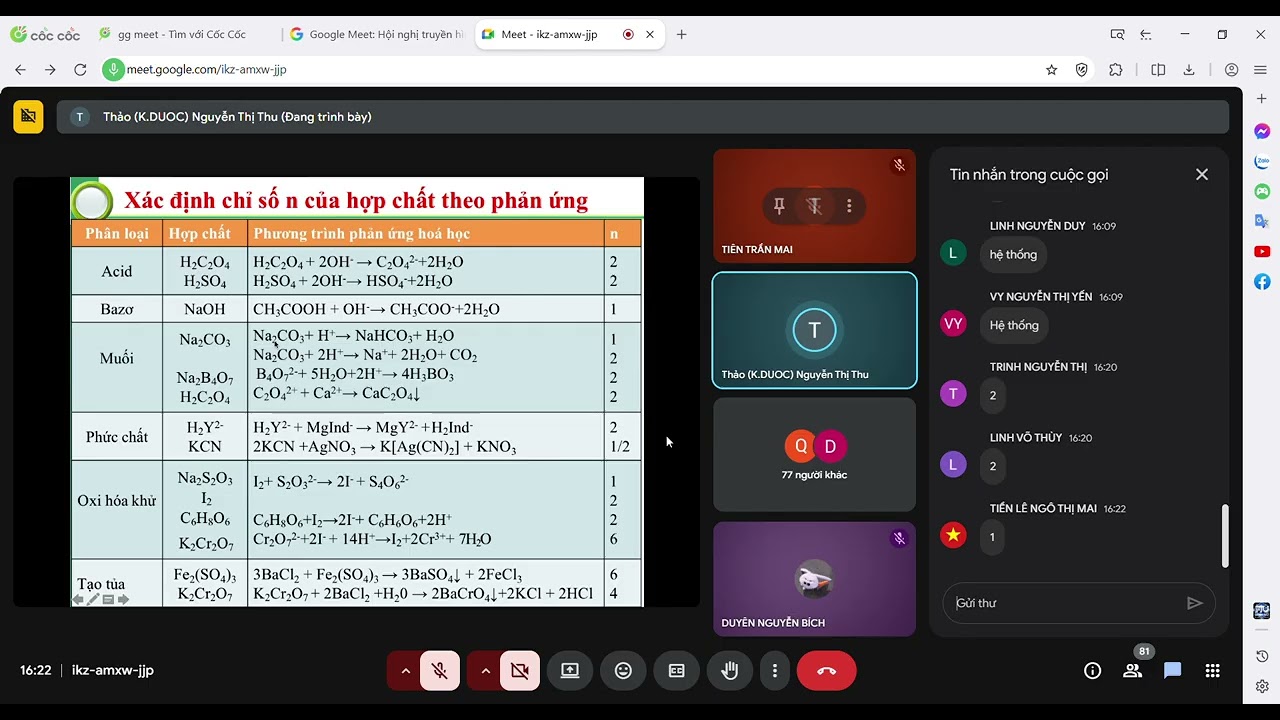
Task: Open browser history sidebar icon
Action: click(x=1262, y=657)
